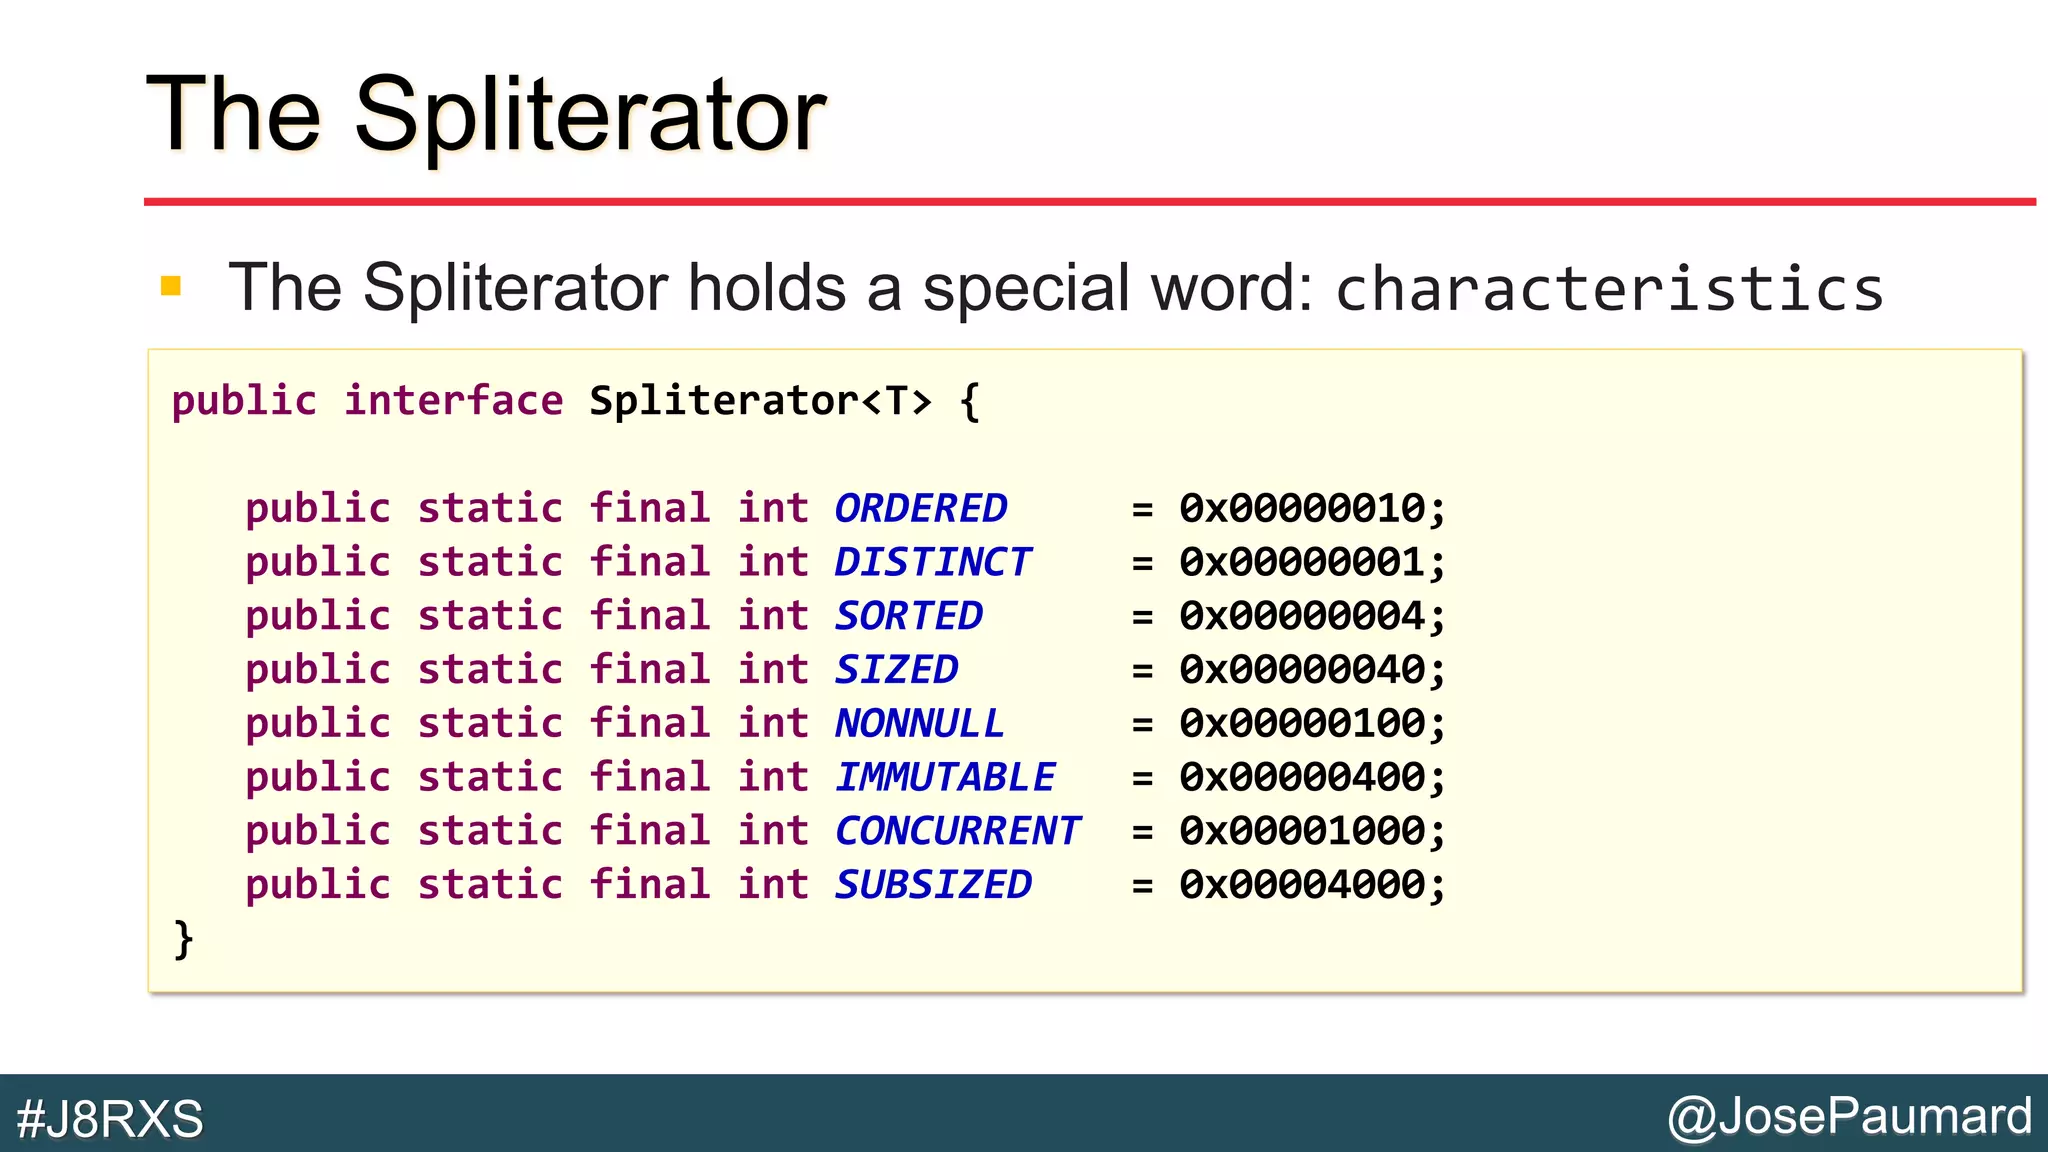Select the SUBSIZED constant name
The width and height of the screenshot is (2048, 1152).
(933, 885)
